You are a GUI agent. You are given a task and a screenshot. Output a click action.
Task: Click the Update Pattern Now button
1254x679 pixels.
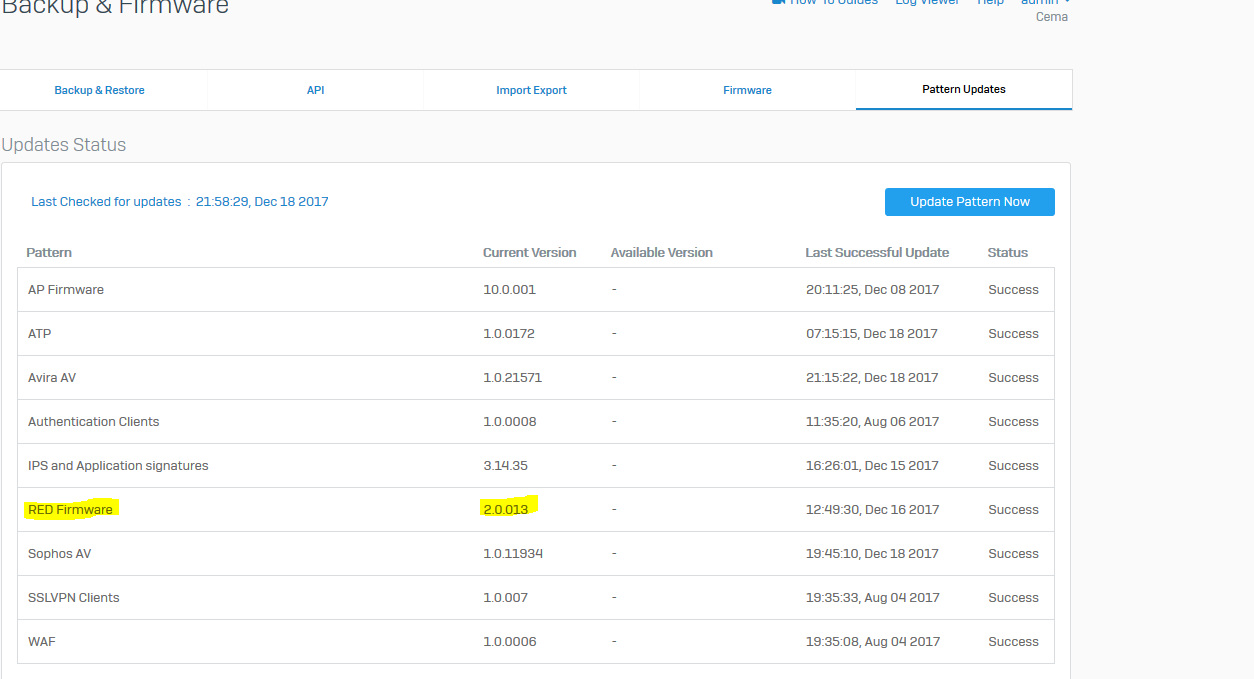tap(970, 202)
